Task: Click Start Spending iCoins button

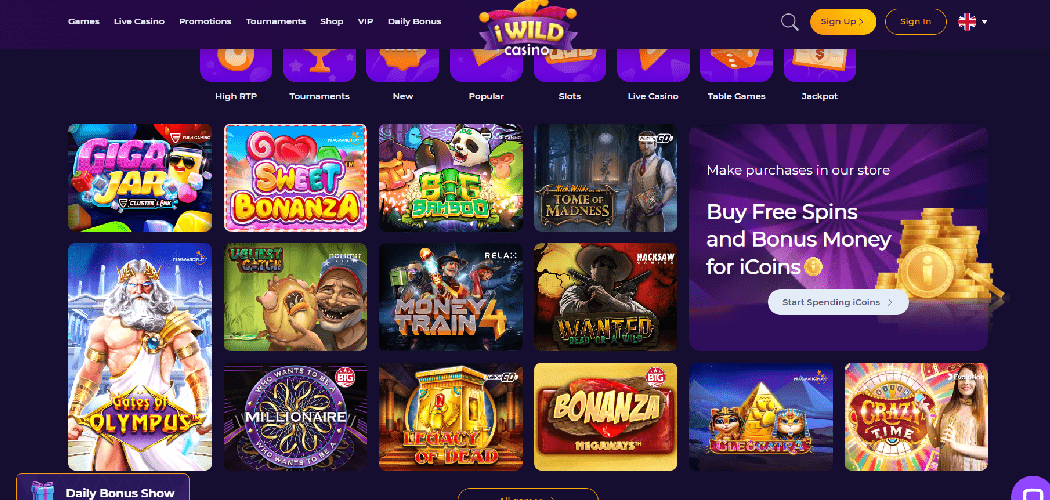Action: pyautogui.click(x=838, y=303)
